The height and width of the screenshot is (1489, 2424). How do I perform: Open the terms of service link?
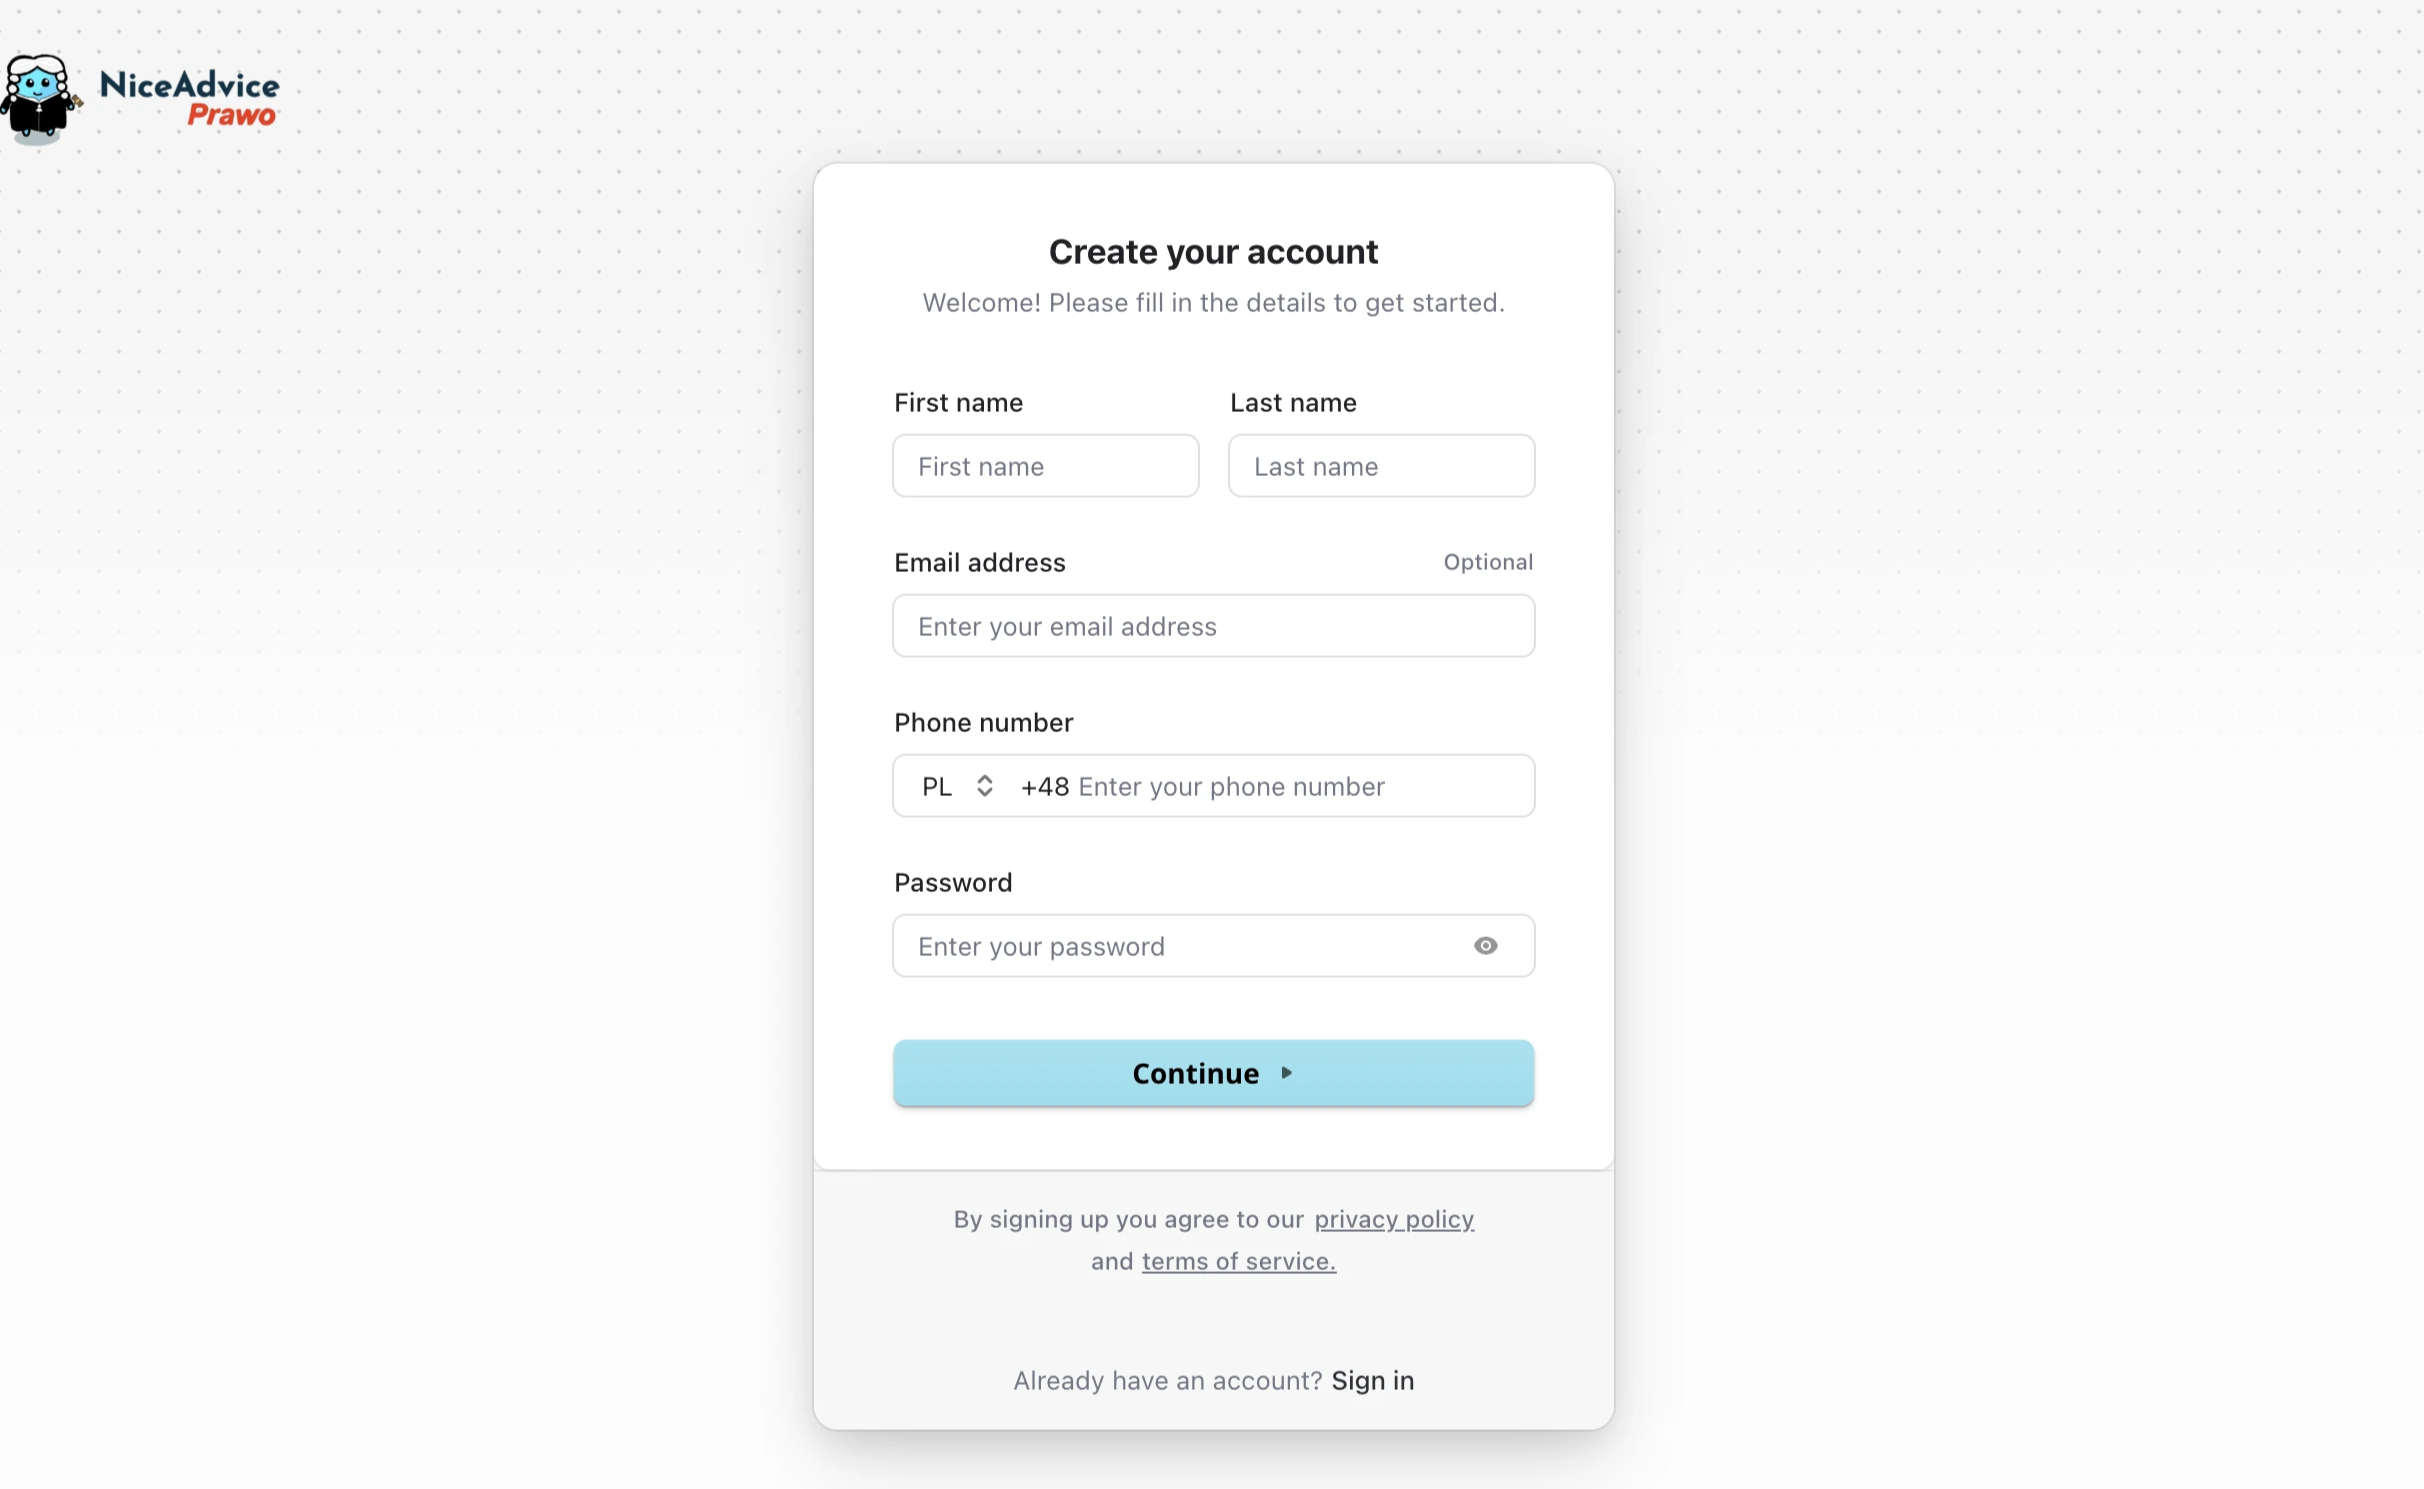[x=1239, y=1262]
